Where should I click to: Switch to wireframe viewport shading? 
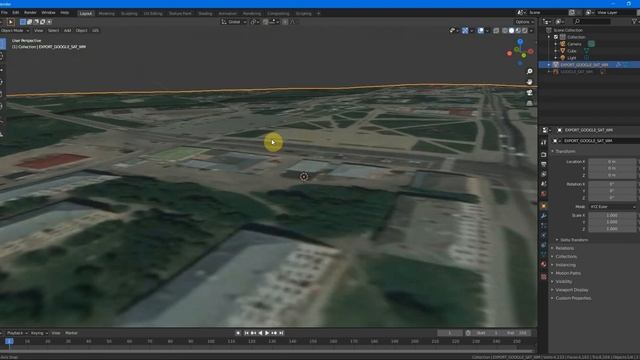click(505, 31)
